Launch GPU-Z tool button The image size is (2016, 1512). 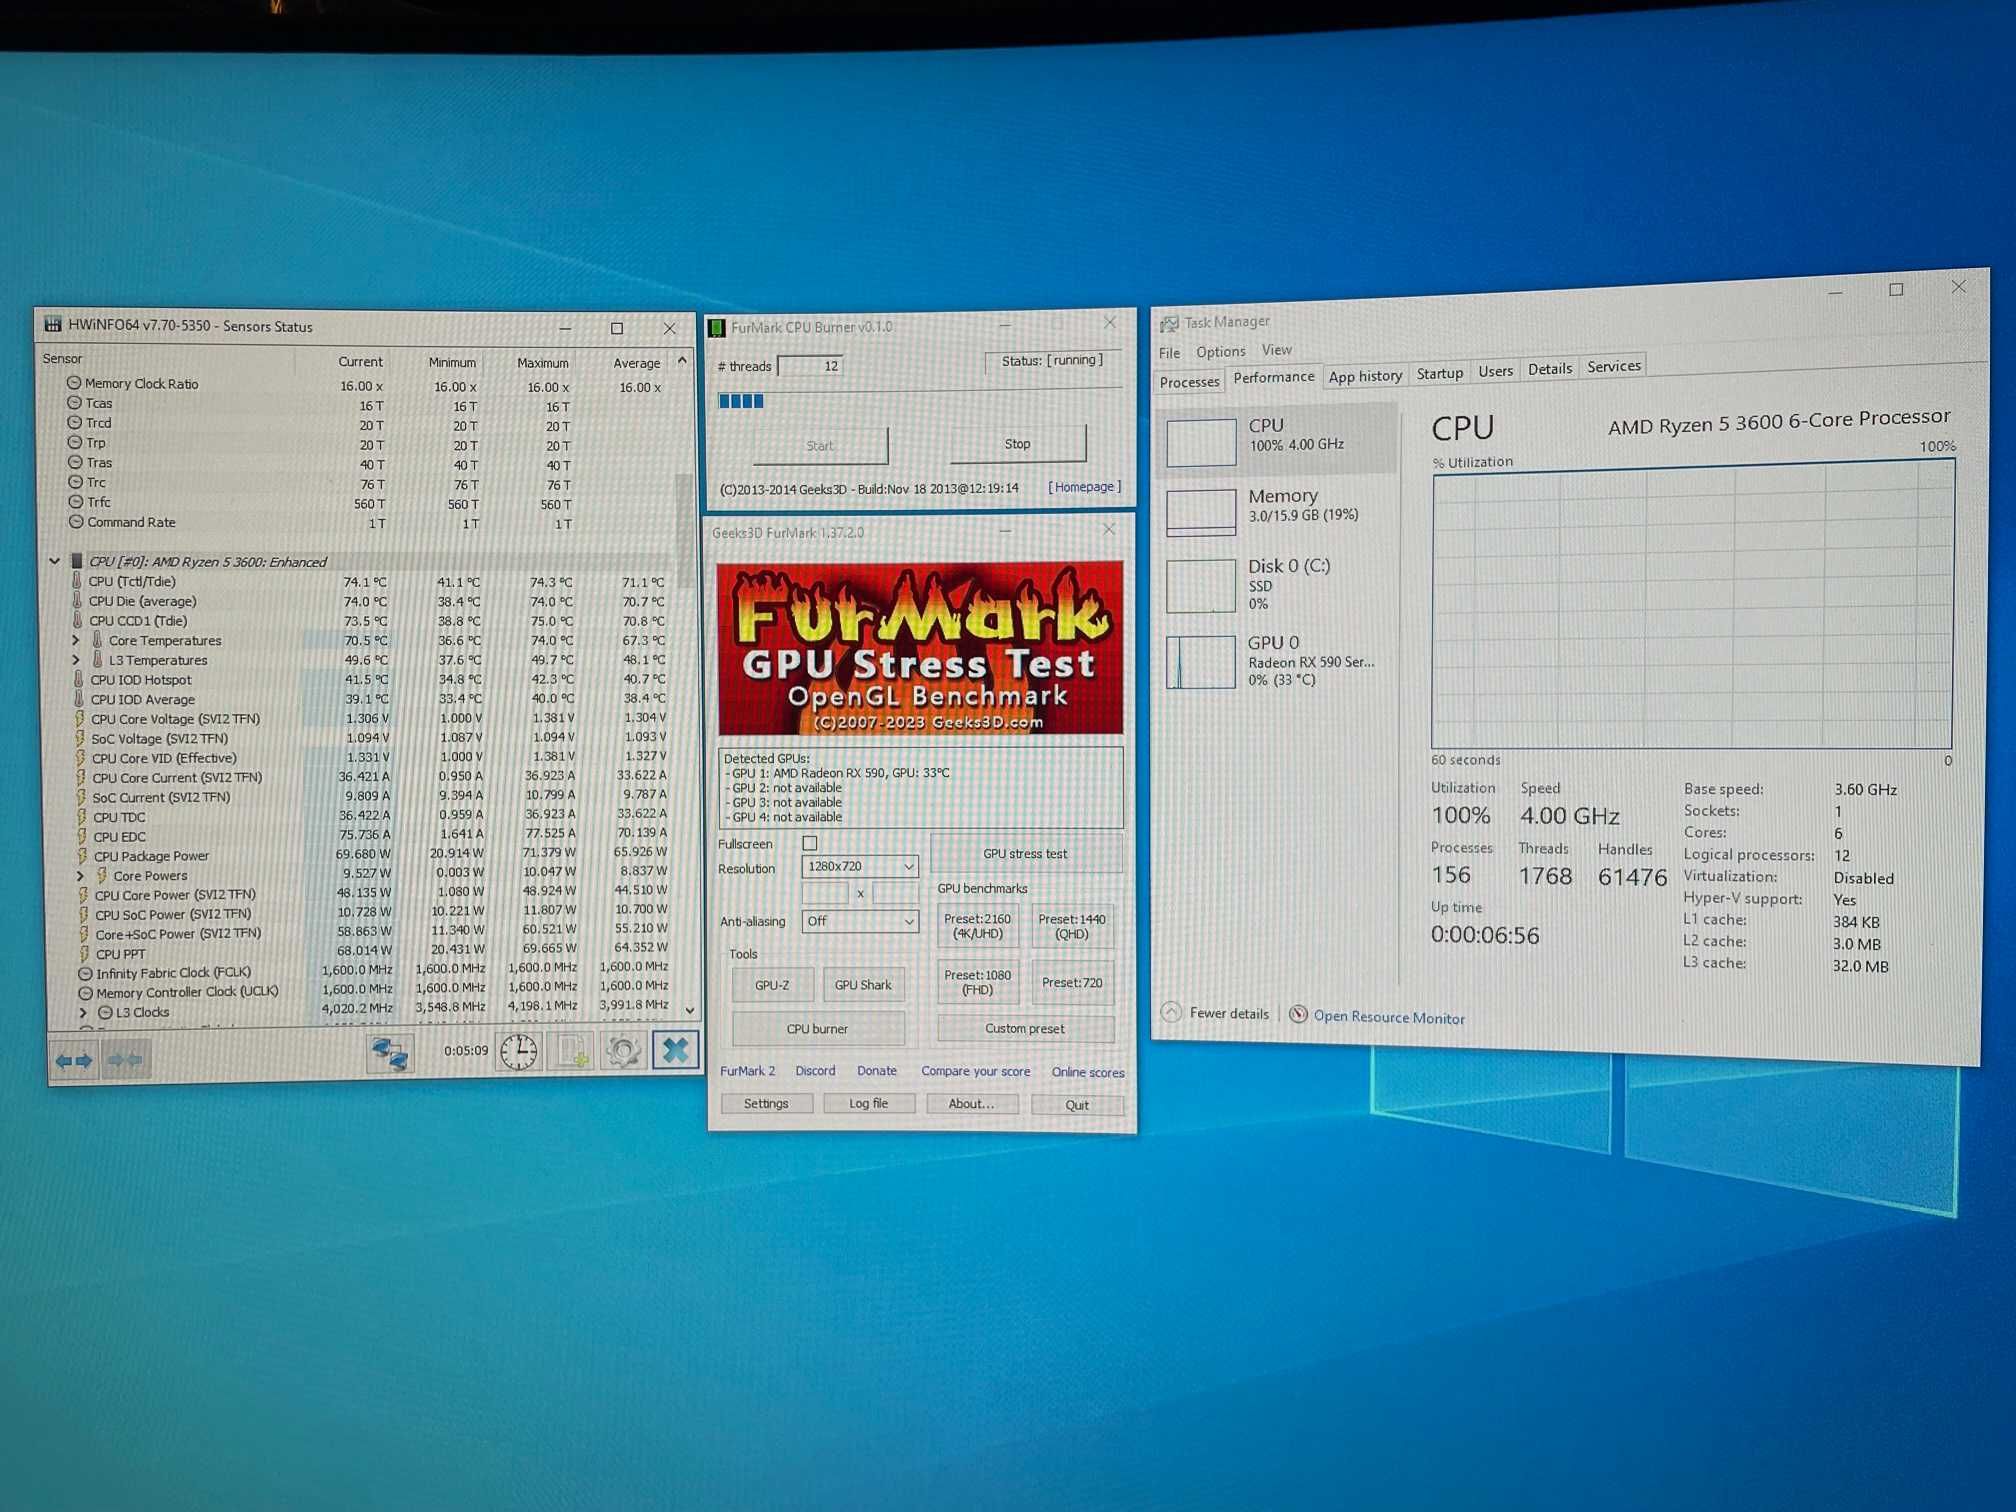click(772, 985)
